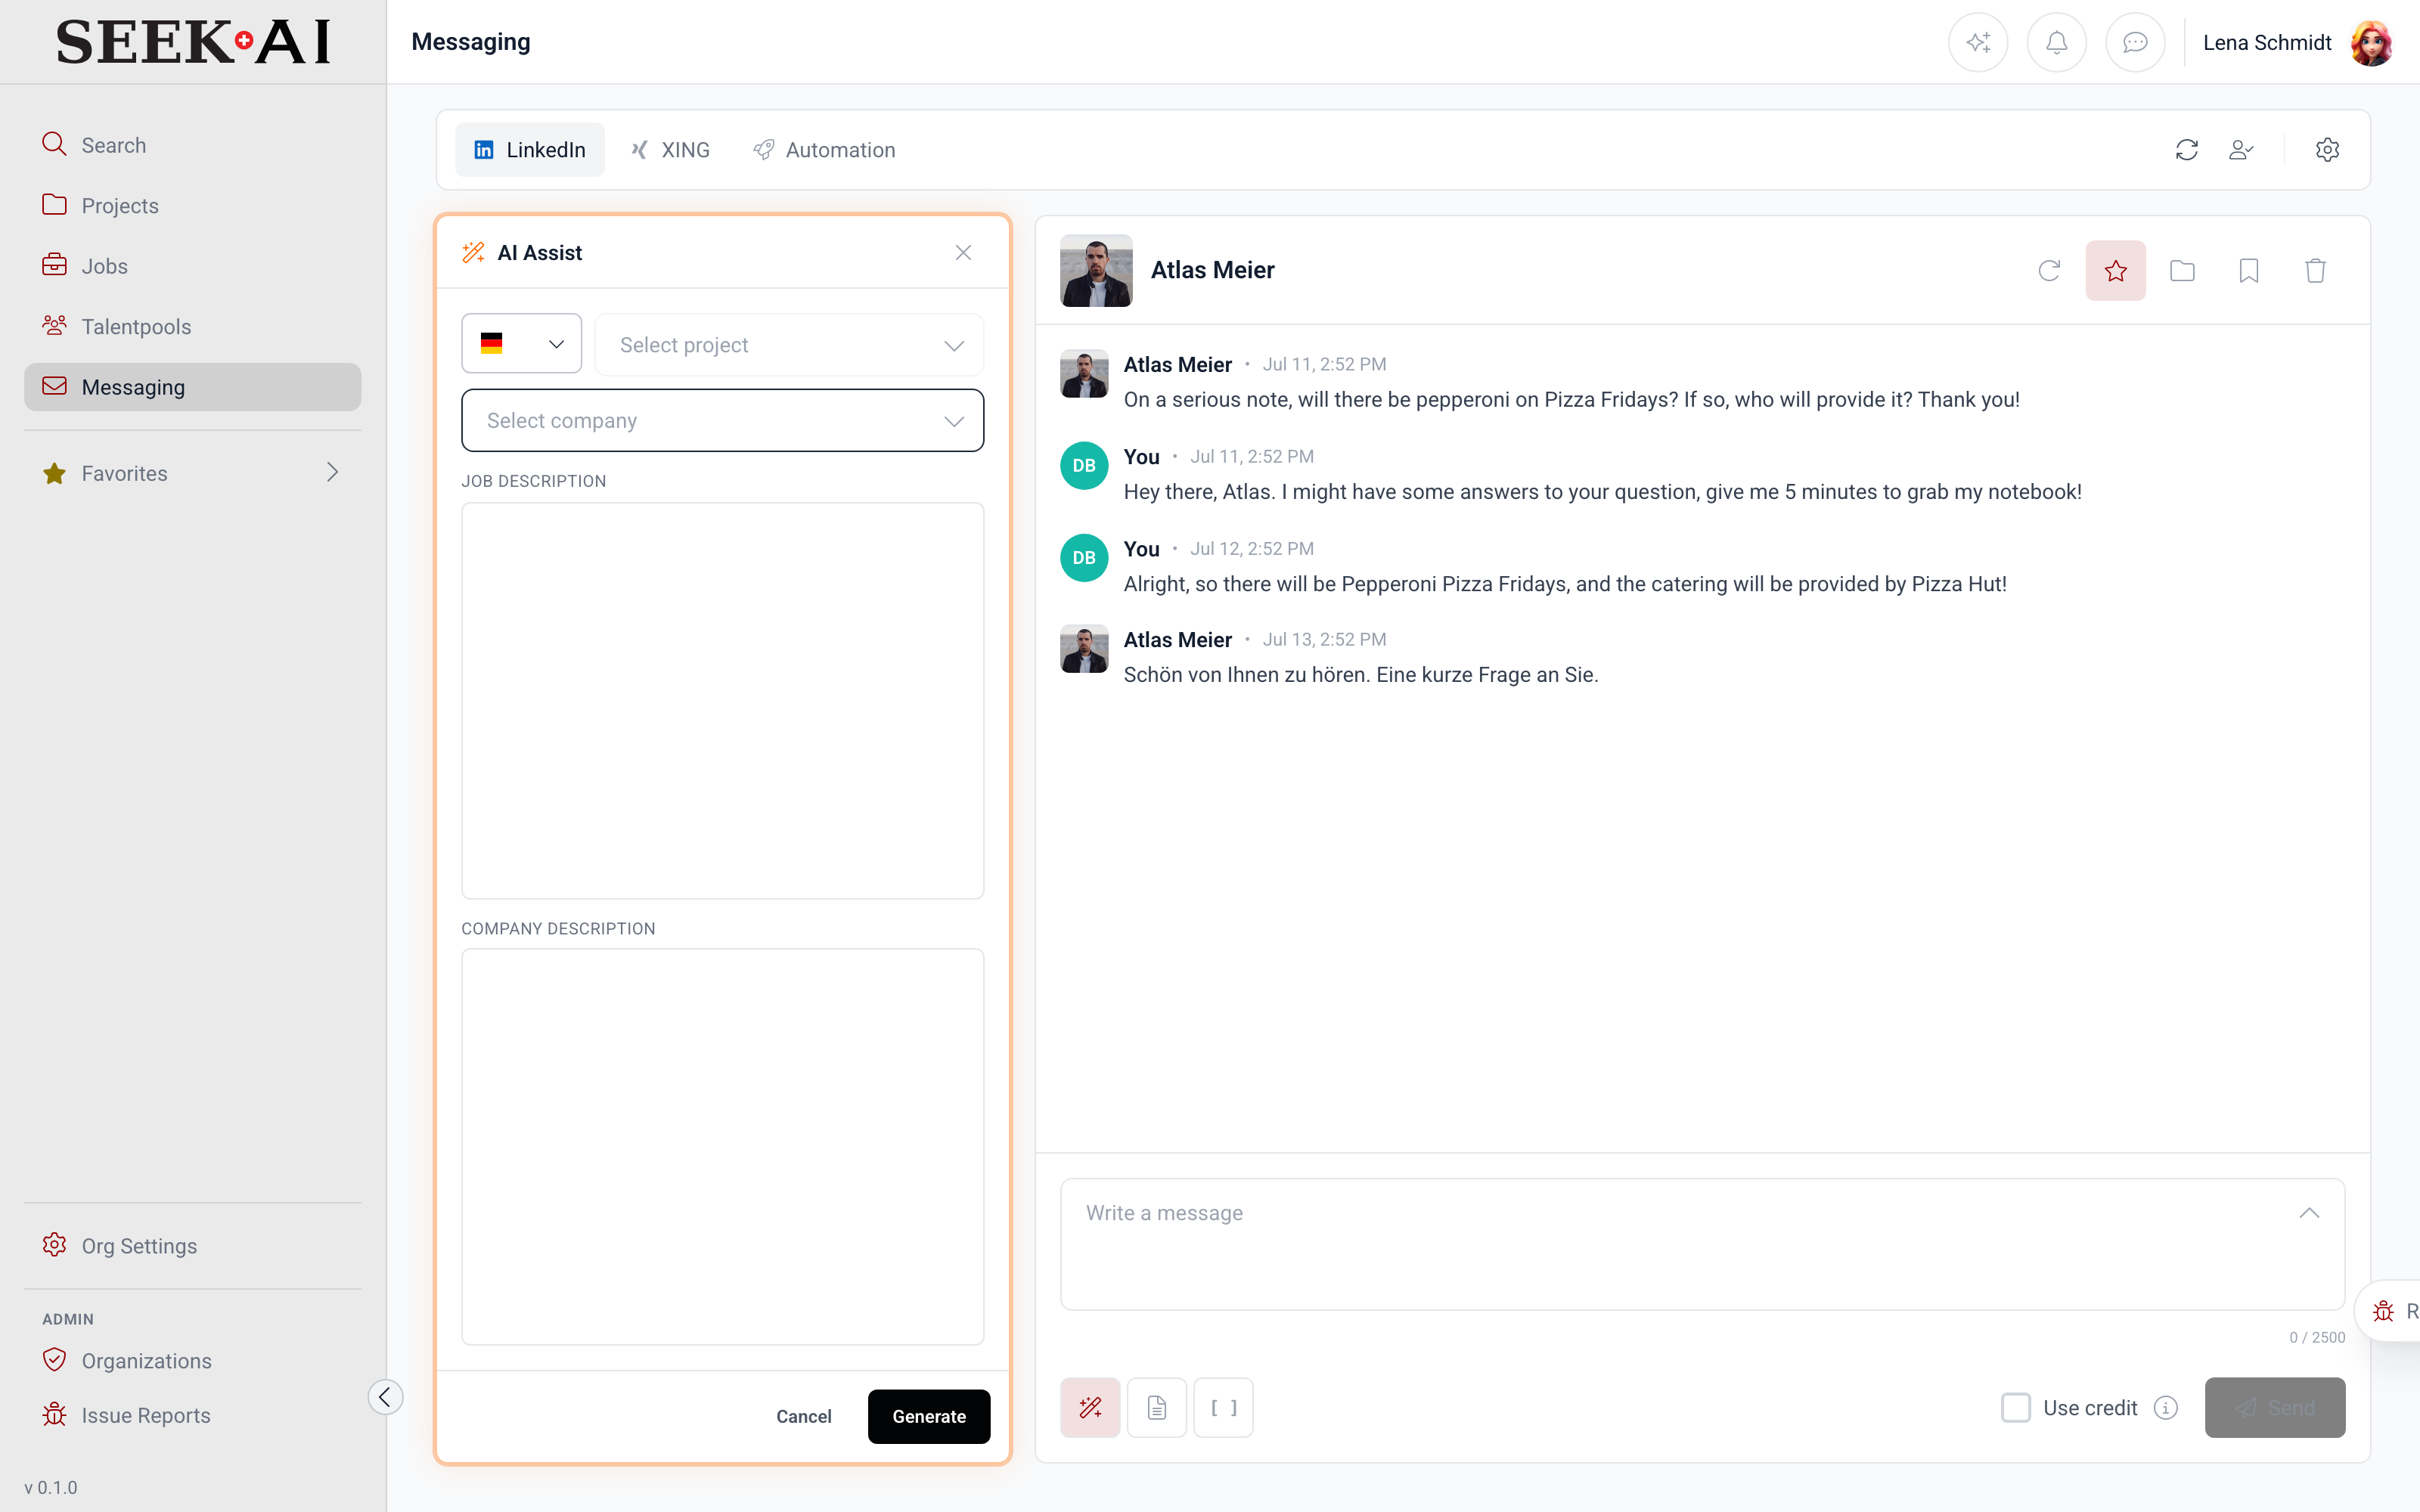Switch to the XING tab

[x=670, y=150]
